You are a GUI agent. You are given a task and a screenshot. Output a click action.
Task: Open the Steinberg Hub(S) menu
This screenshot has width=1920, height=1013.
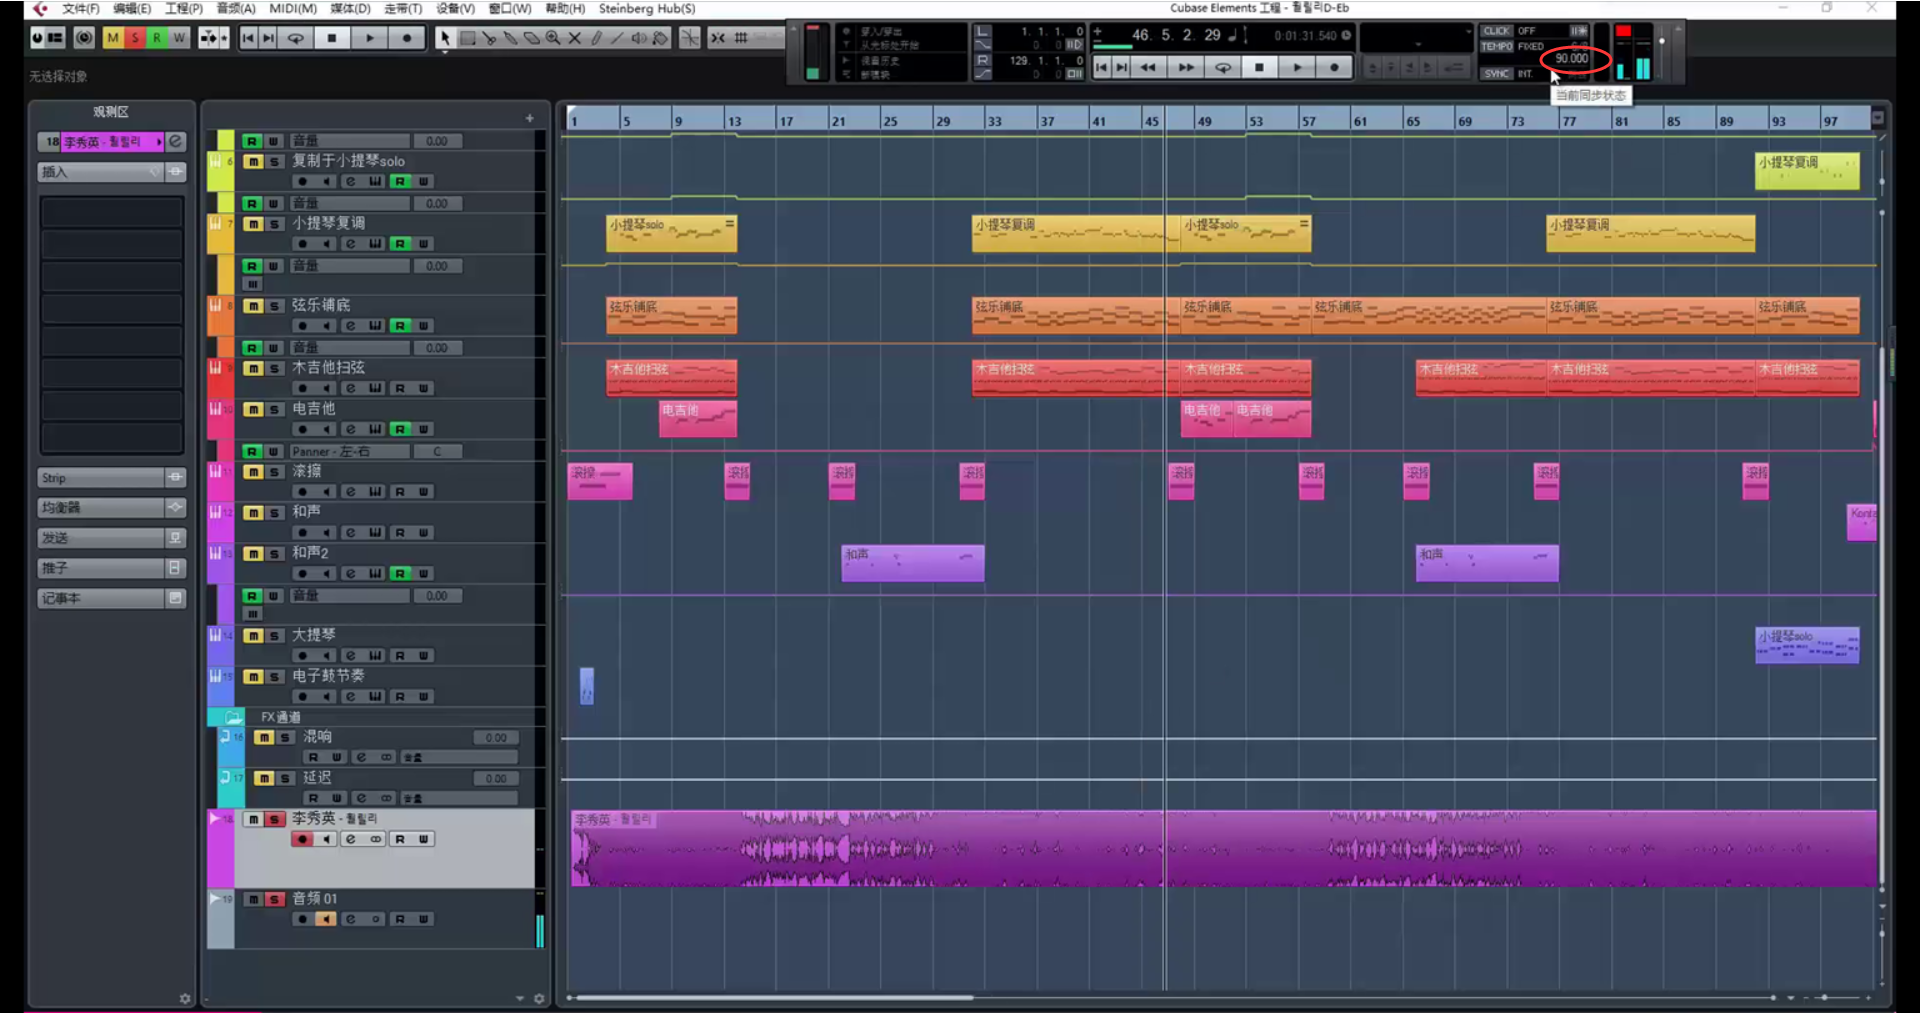click(647, 9)
